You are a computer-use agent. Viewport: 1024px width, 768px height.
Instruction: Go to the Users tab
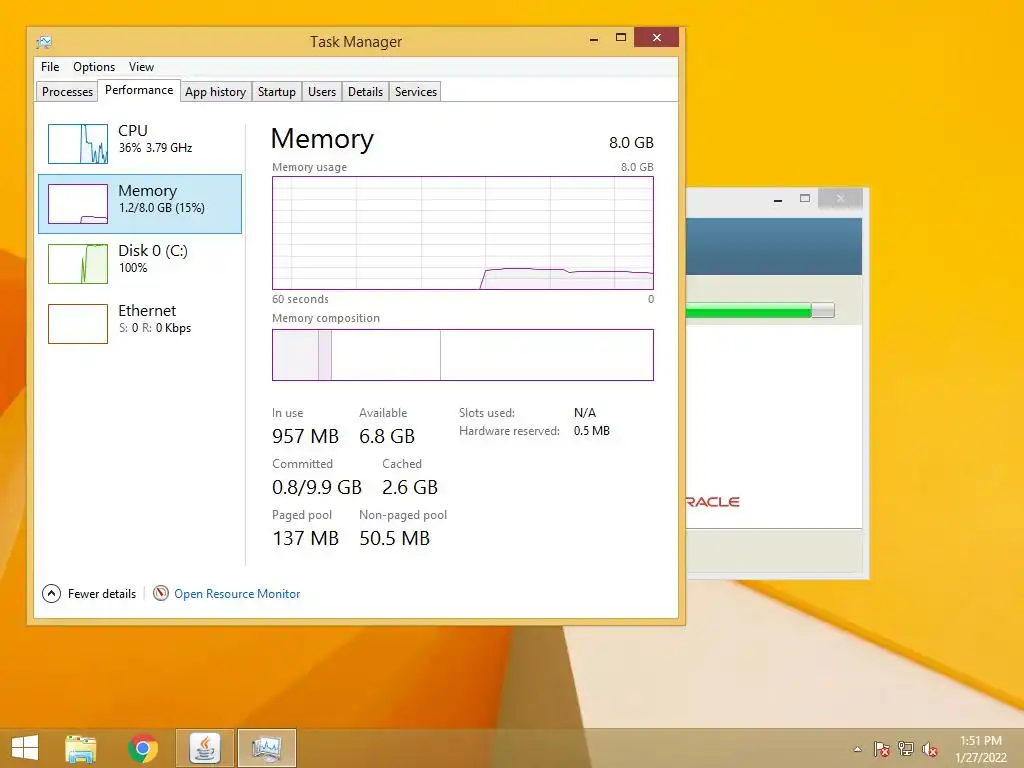(322, 91)
